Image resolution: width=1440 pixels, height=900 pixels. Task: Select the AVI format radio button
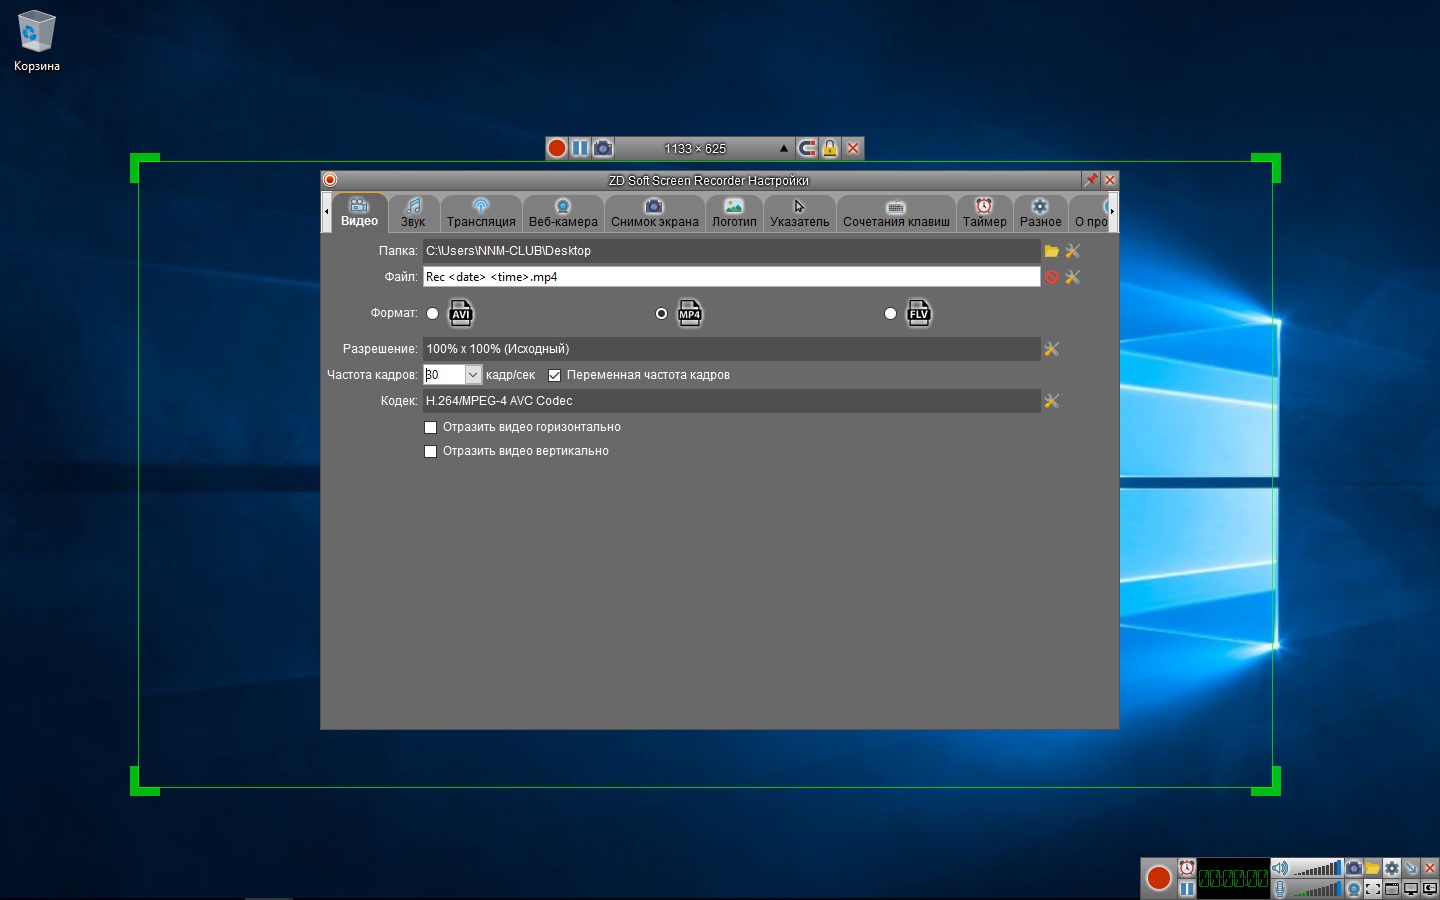point(432,313)
